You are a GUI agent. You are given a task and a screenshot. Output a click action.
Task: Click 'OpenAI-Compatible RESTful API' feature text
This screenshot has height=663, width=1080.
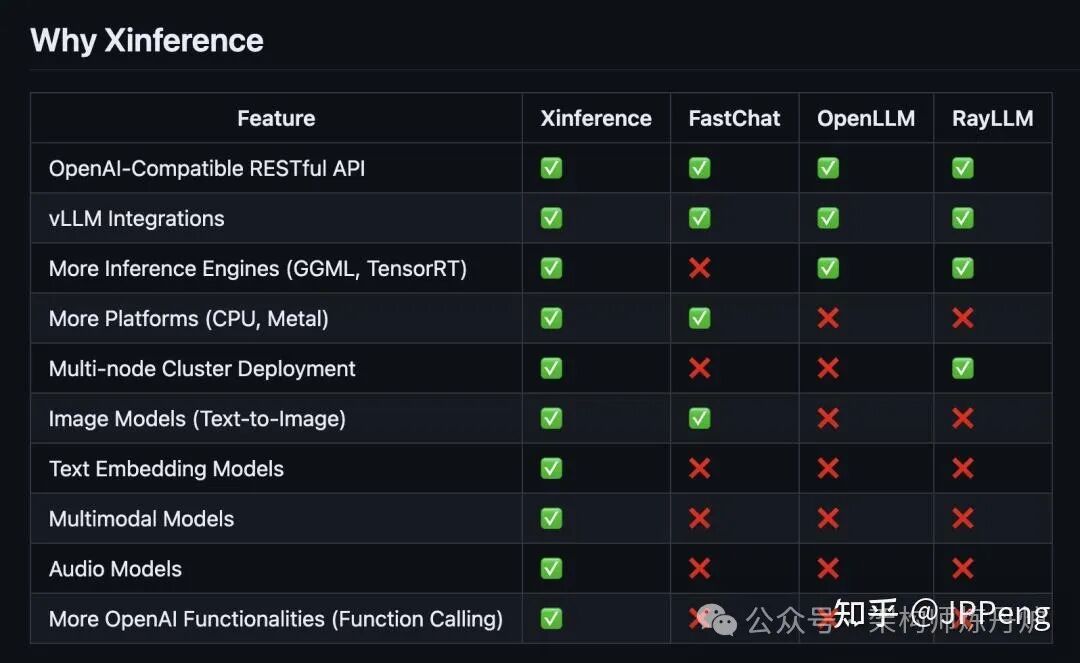207,169
